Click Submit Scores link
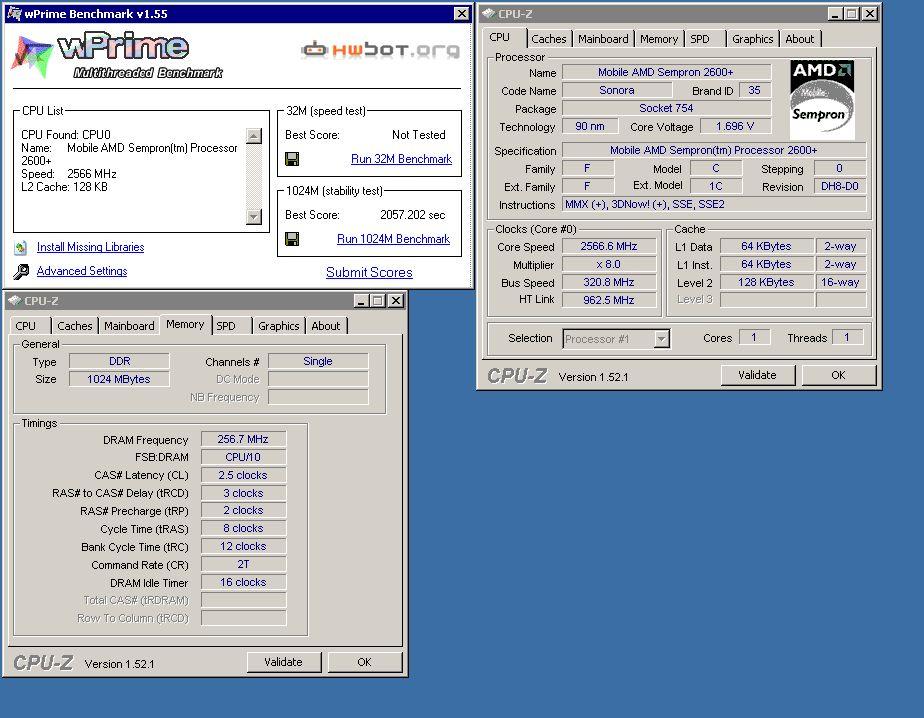The height and width of the screenshot is (718, 924). (369, 272)
